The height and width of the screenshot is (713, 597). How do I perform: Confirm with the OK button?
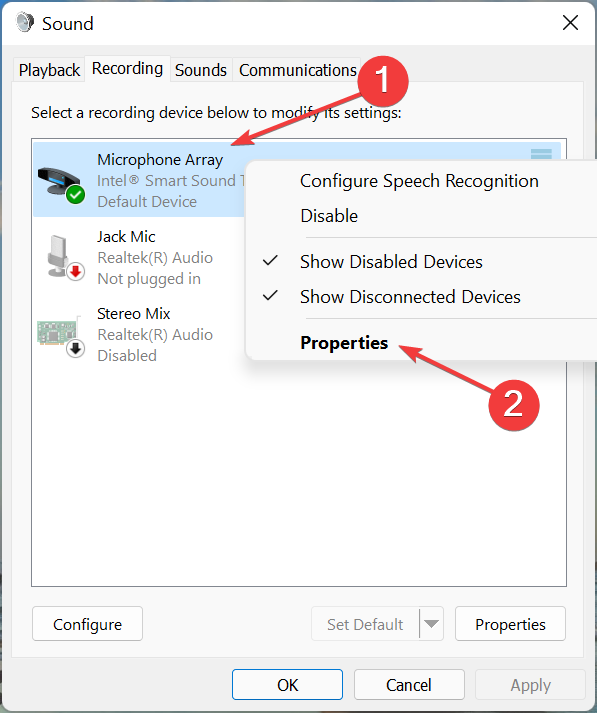click(287, 684)
